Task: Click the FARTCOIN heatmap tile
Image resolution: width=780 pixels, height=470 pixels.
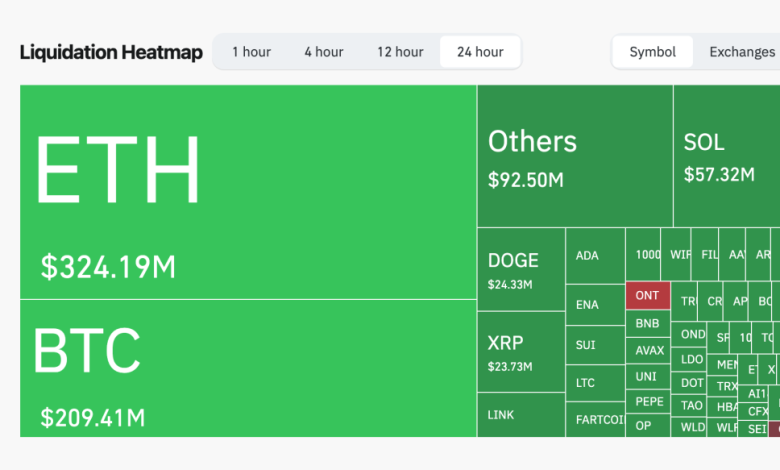Action: pos(595,420)
